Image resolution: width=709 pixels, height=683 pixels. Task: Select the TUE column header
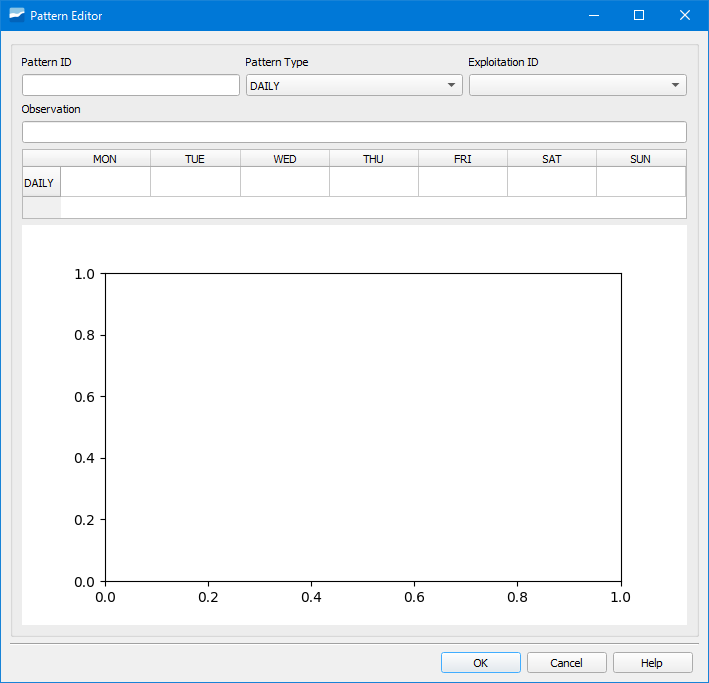coord(195,159)
